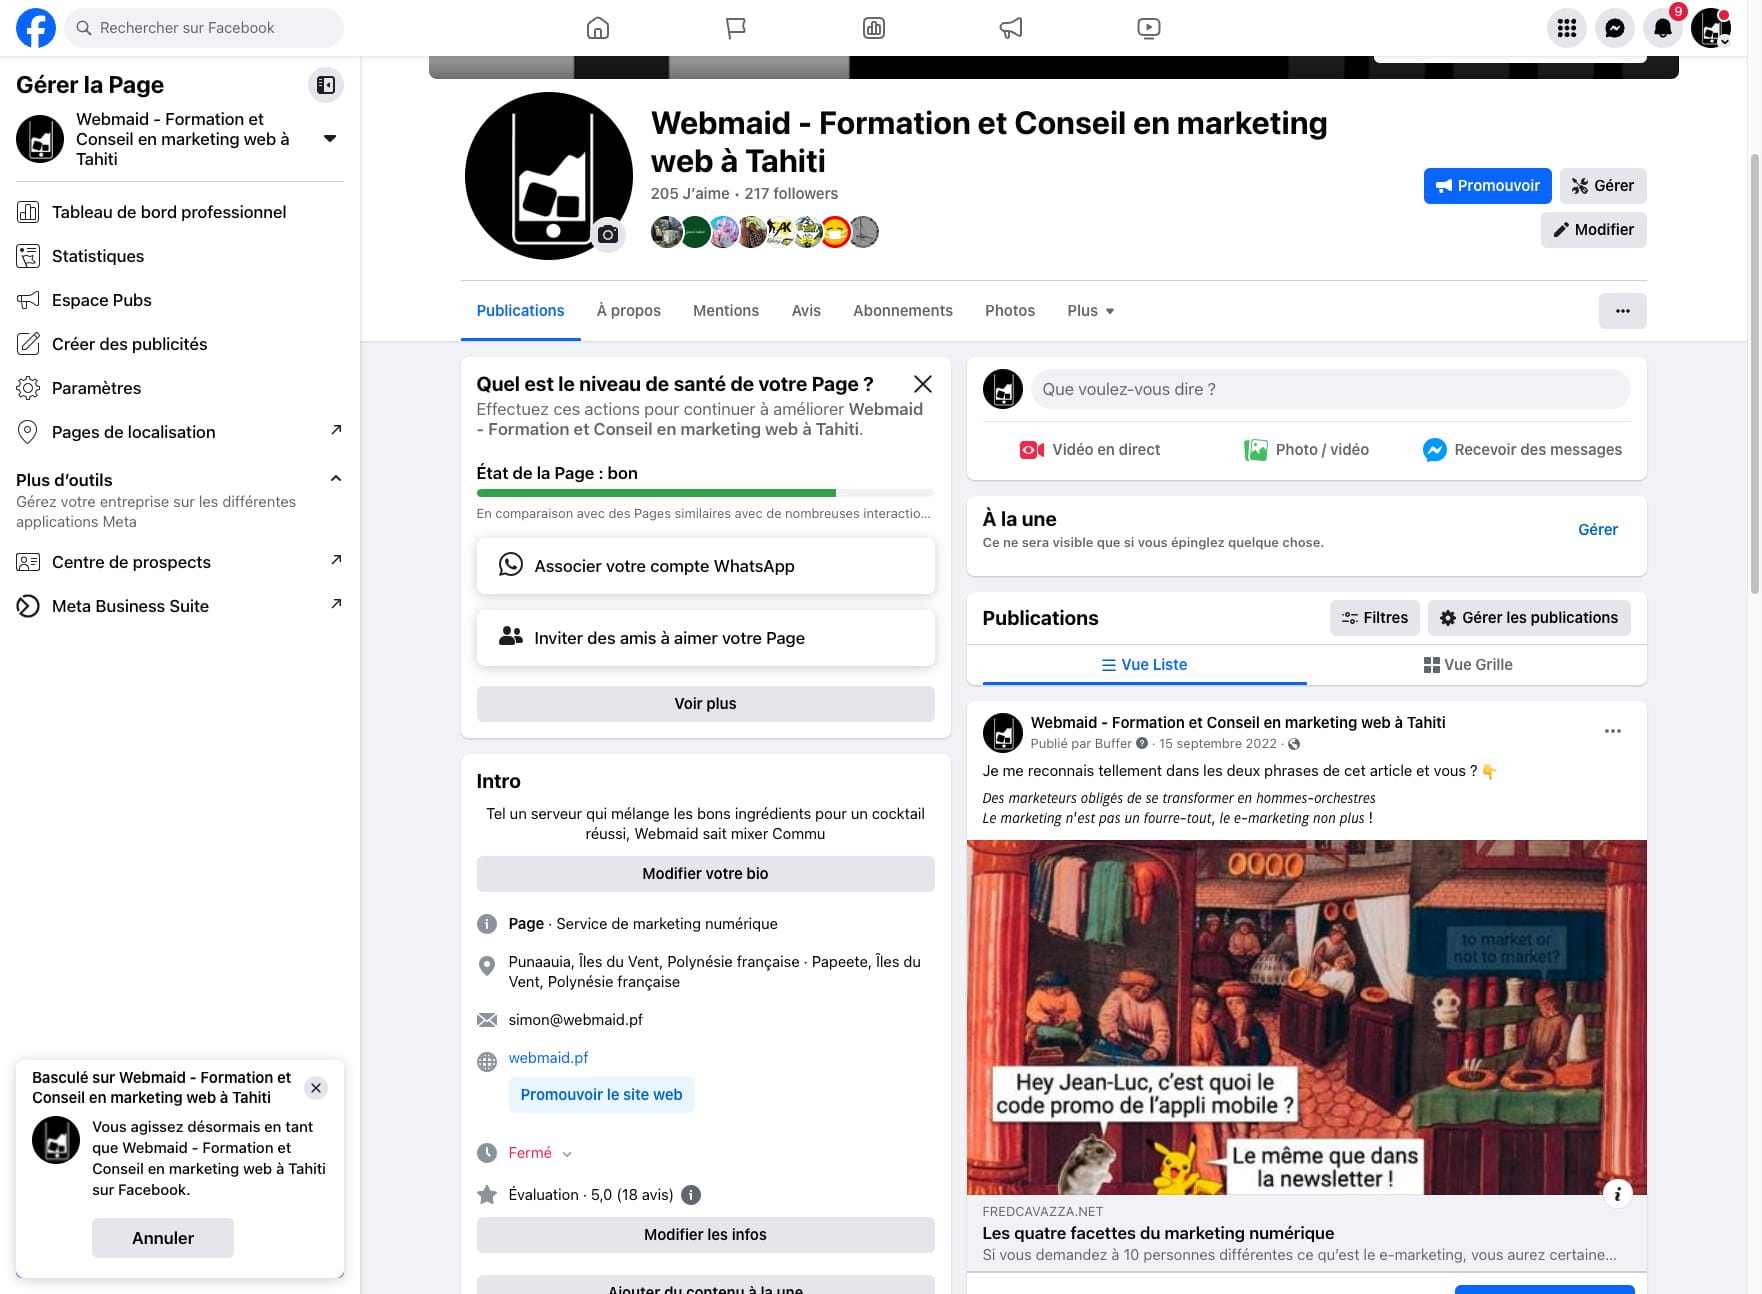
Task: Open Messenger from the top bar
Action: [x=1614, y=28]
